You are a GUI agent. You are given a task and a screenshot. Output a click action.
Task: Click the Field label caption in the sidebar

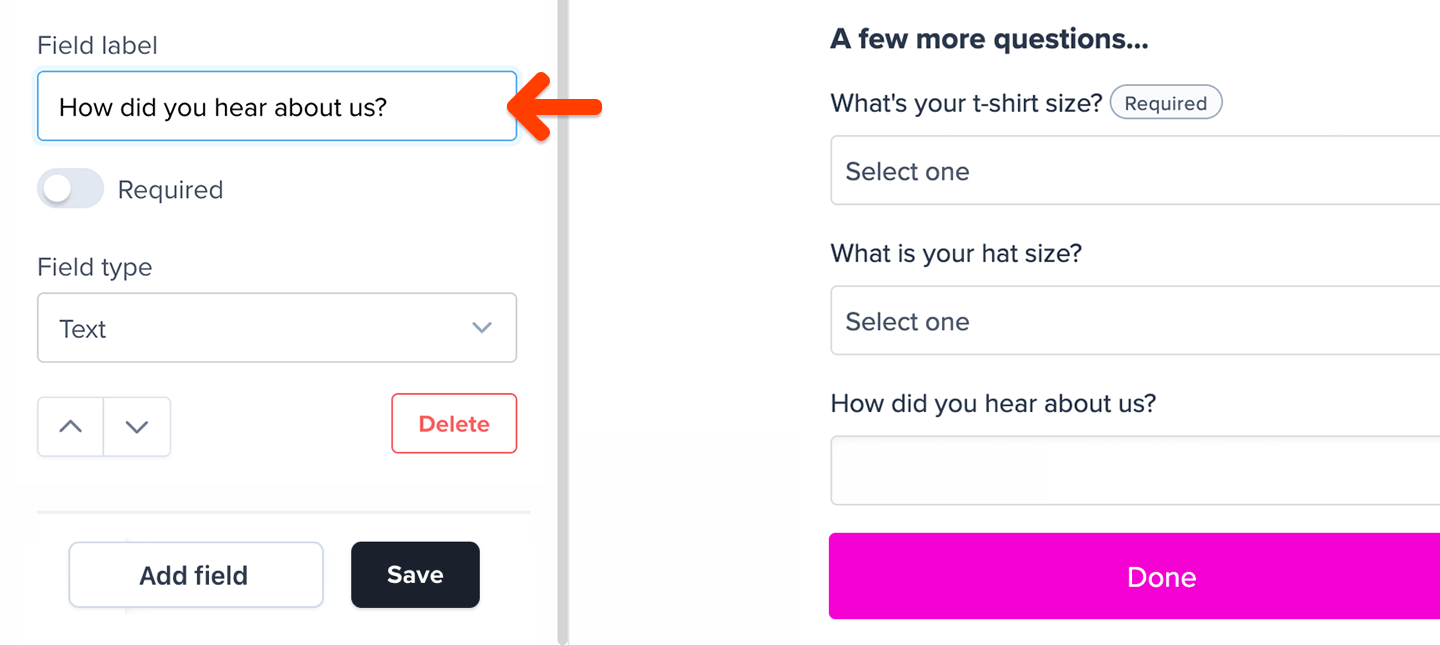(x=97, y=45)
